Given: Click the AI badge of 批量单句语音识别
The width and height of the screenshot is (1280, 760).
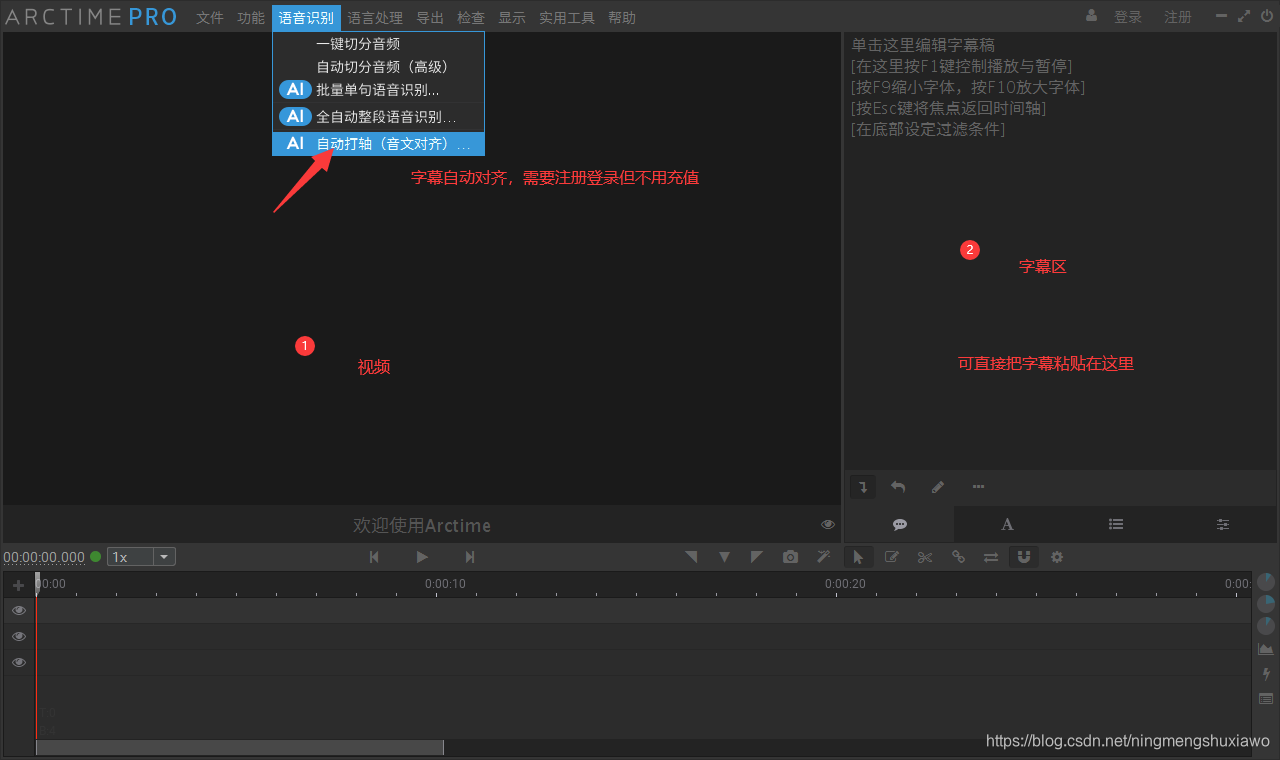Looking at the screenshot, I should [295, 89].
